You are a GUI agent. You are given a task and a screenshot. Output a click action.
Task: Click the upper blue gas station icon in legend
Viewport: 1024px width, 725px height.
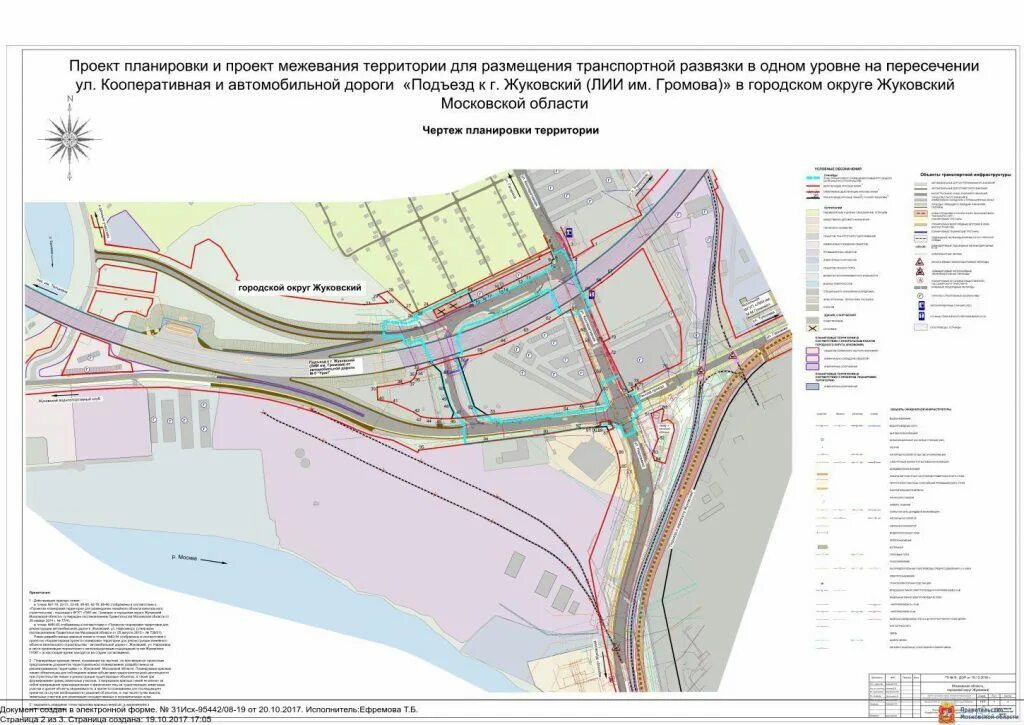[x=921, y=306]
